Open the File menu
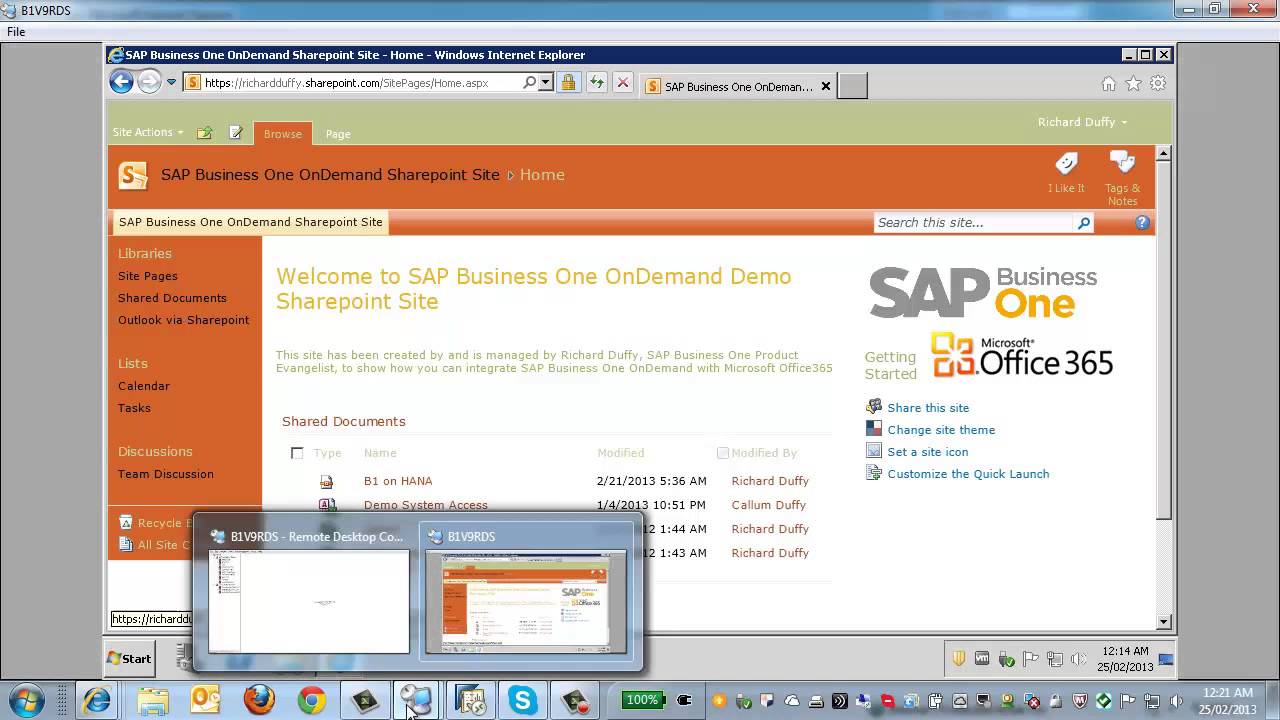The image size is (1280, 720). point(16,32)
